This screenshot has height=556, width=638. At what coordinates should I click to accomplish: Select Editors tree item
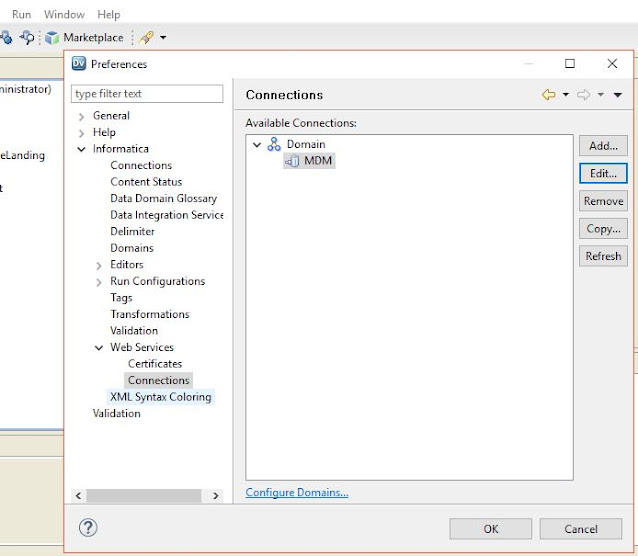(x=127, y=265)
